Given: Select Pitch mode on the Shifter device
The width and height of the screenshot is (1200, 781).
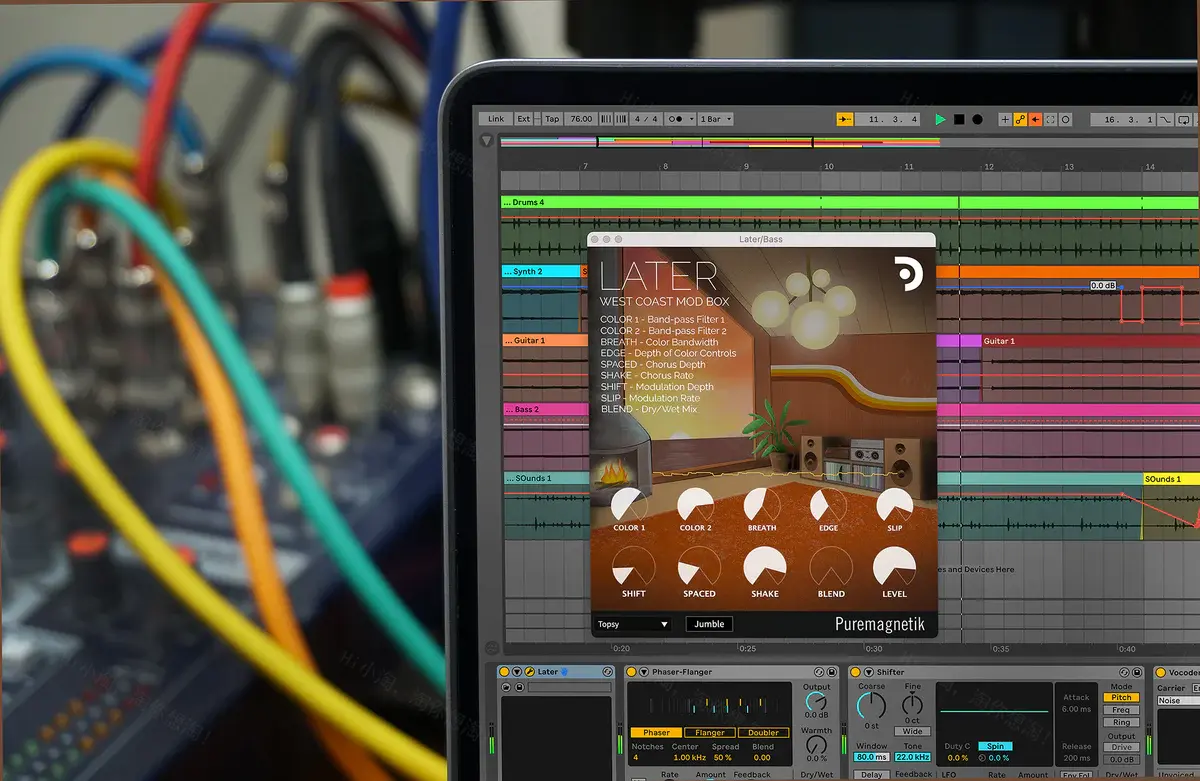Looking at the screenshot, I should click(1120, 697).
